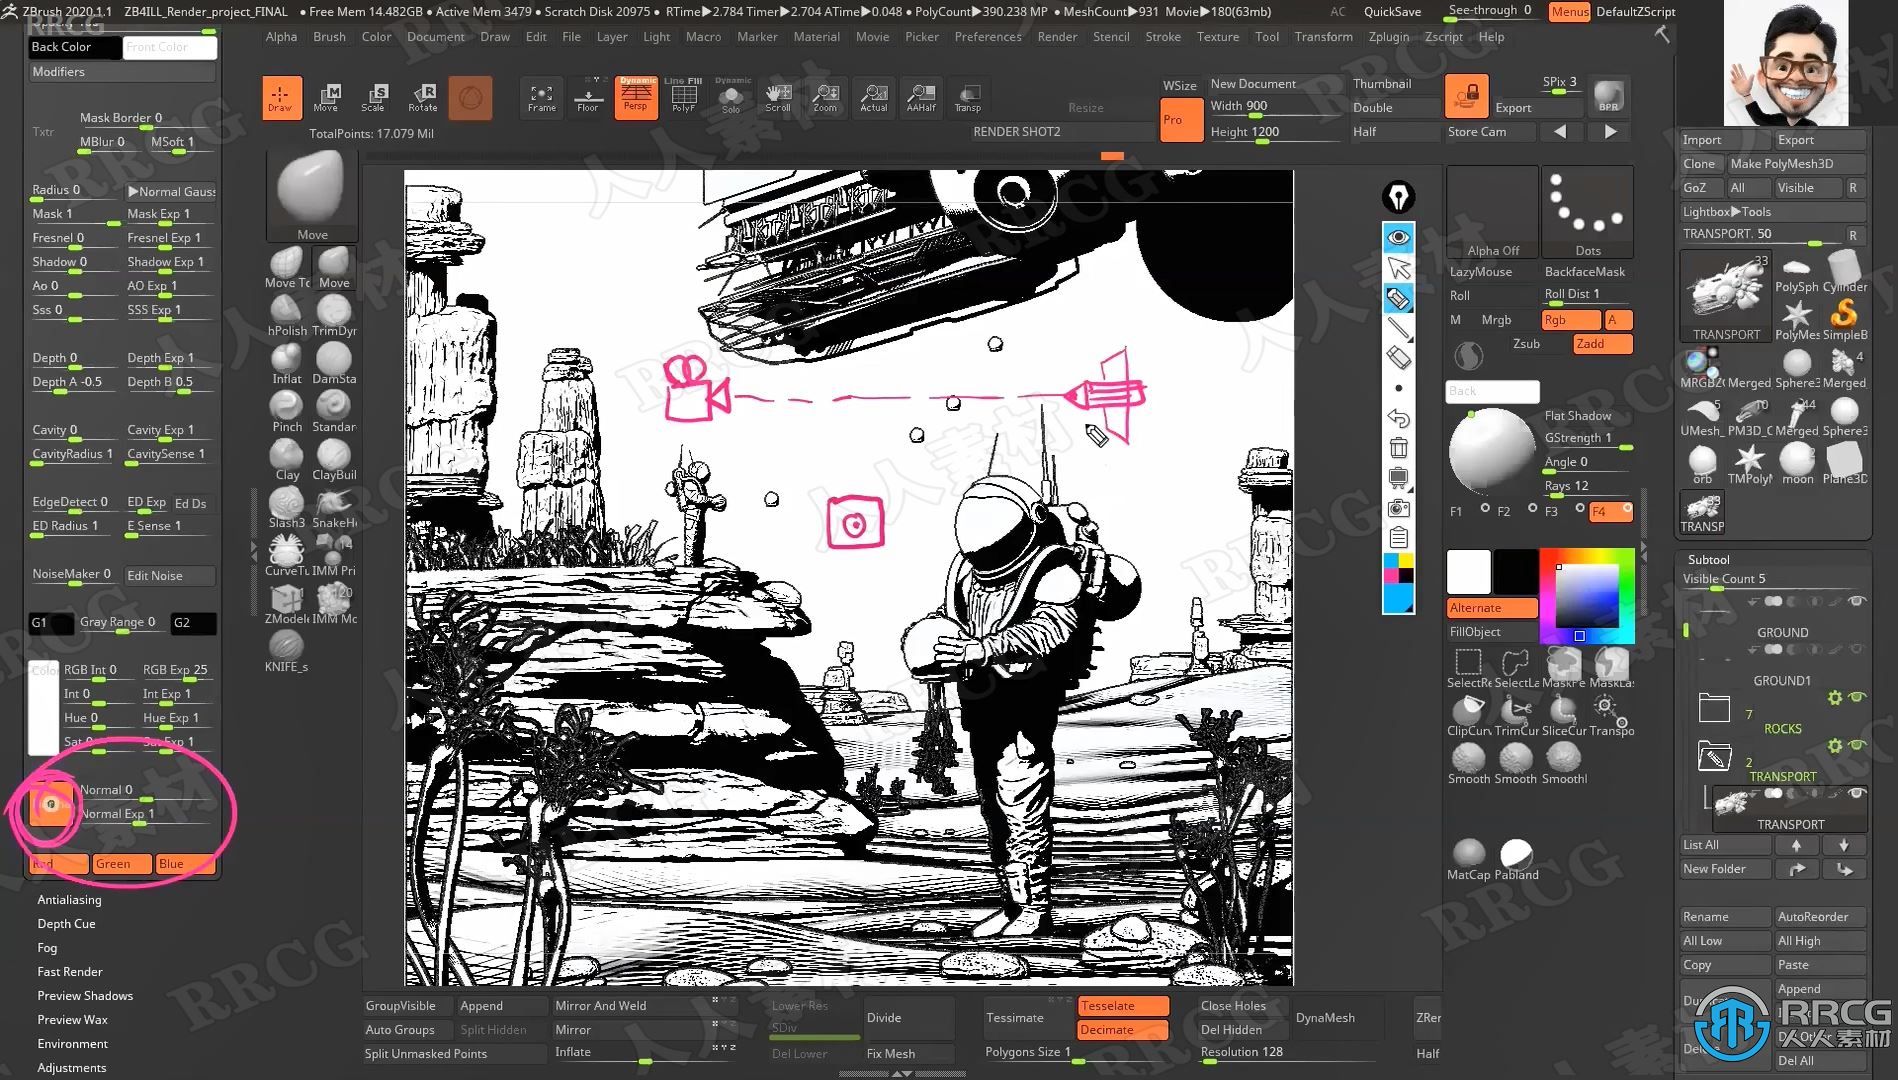1898x1080 pixels.
Task: Select the Inflat brush
Action: (287, 363)
